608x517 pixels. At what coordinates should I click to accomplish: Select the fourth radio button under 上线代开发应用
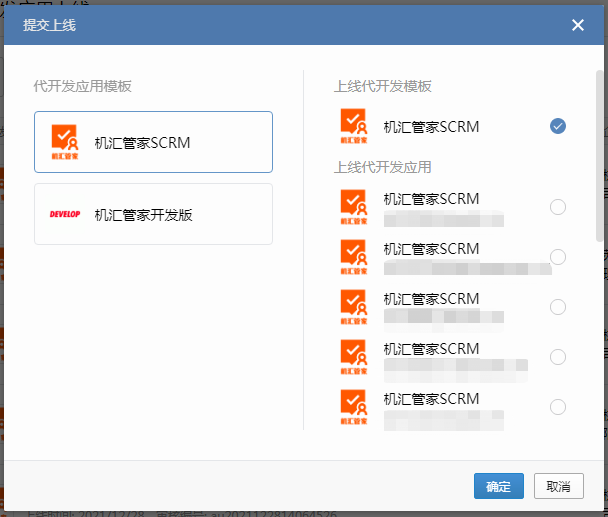tap(558, 357)
